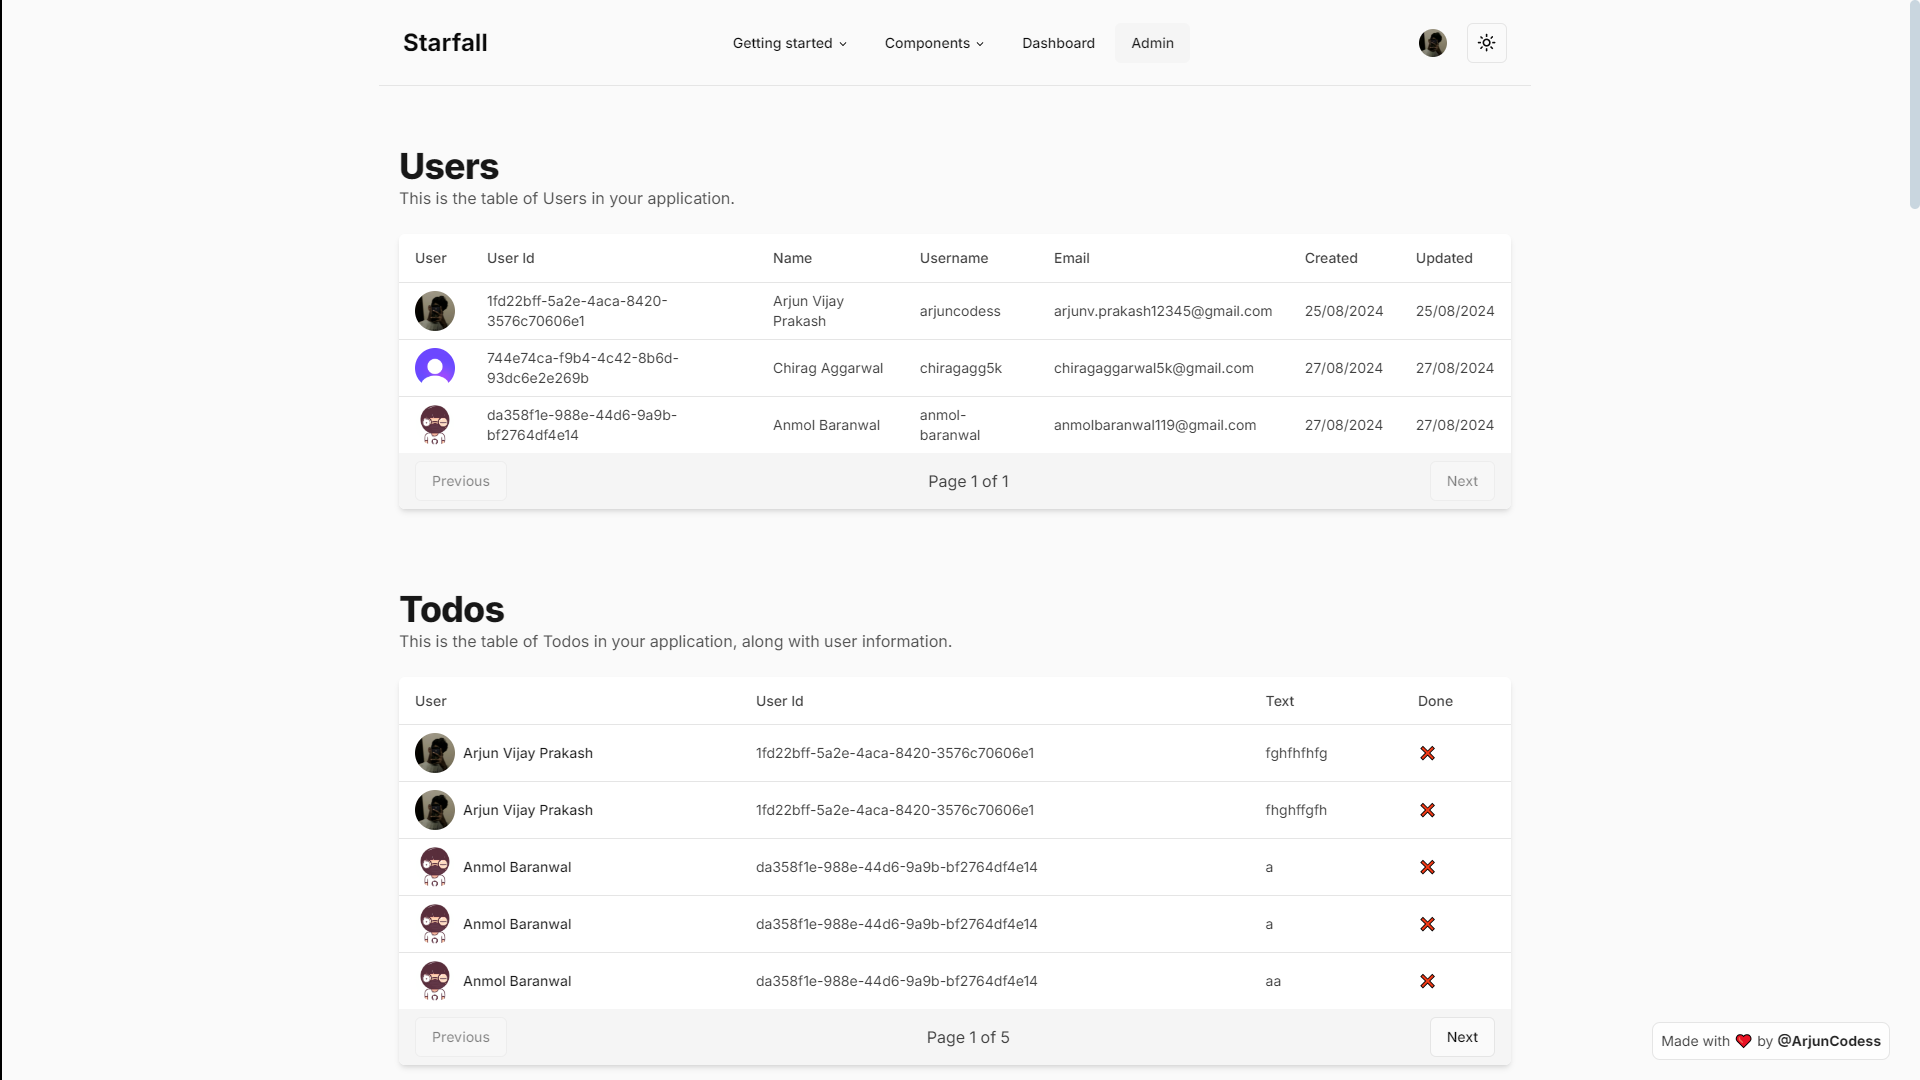
Task: Click the Previous button in the Users table
Action: tap(460, 481)
